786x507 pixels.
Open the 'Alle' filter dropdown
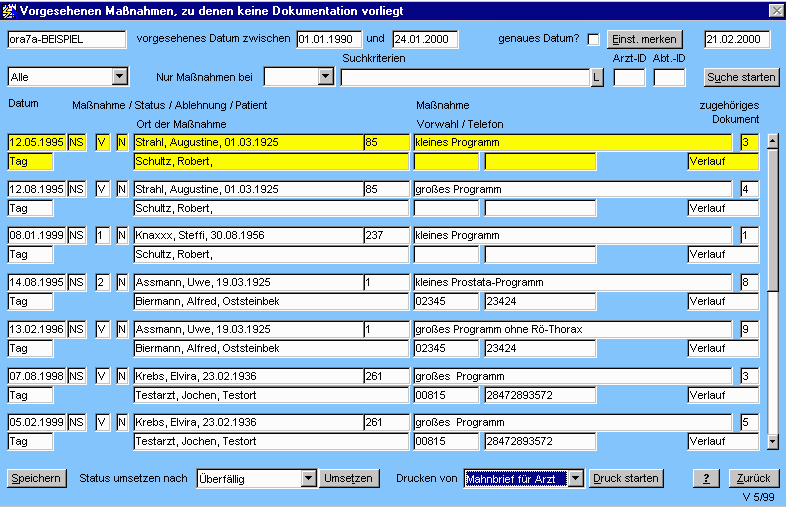(x=120, y=76)
